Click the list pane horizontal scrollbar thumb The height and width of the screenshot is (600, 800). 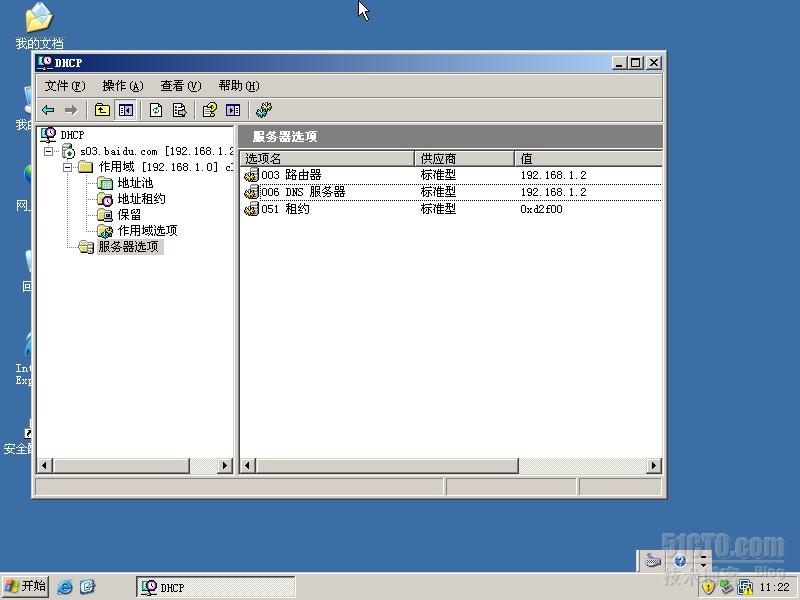387,465
